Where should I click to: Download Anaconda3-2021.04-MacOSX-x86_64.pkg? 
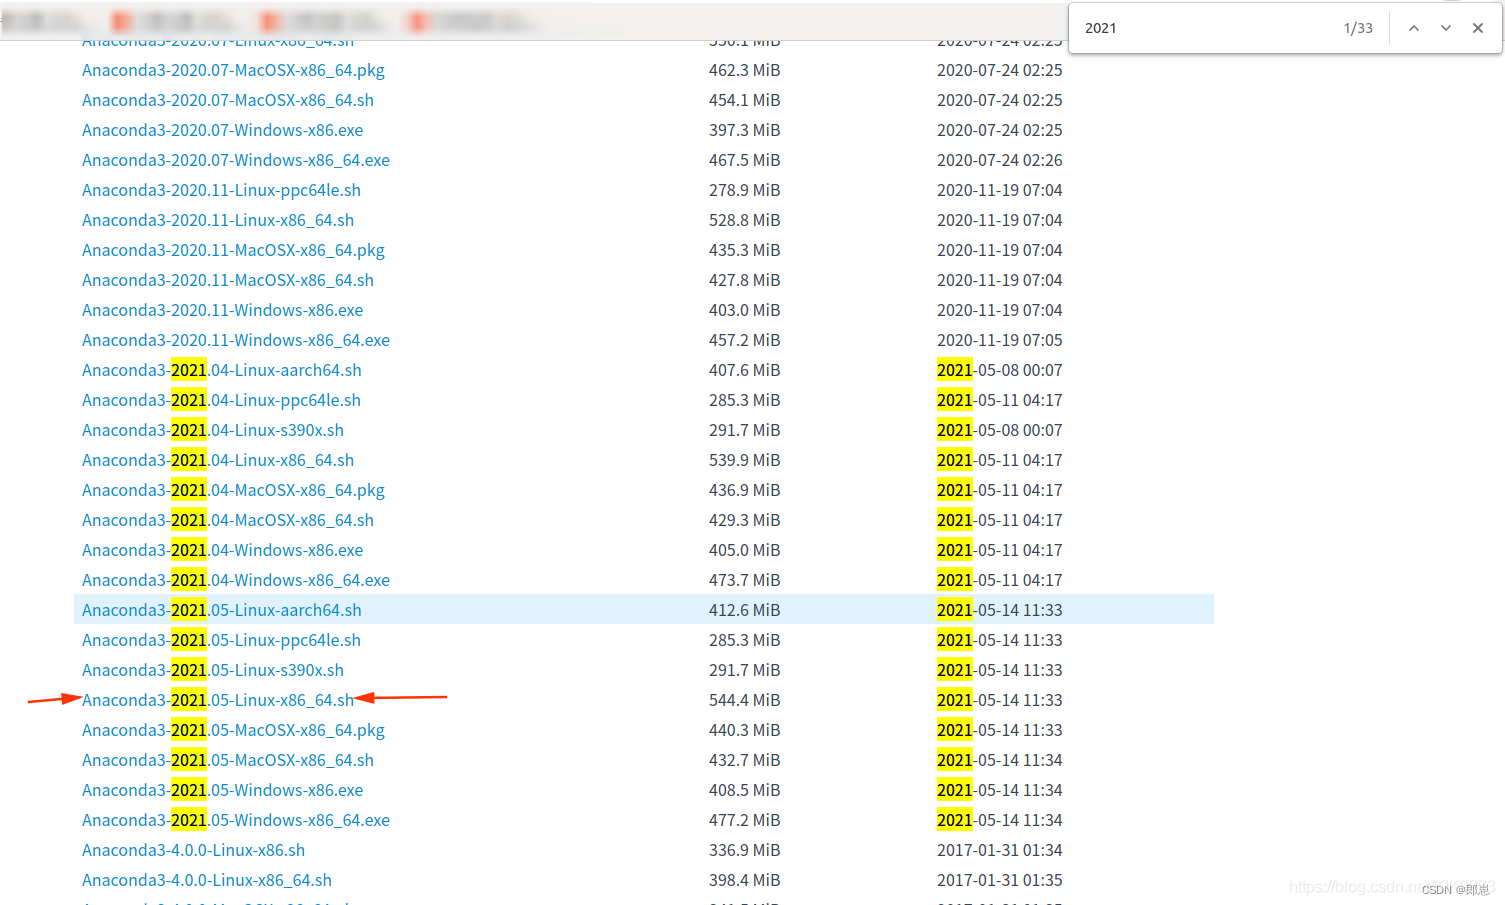point(233,490)
